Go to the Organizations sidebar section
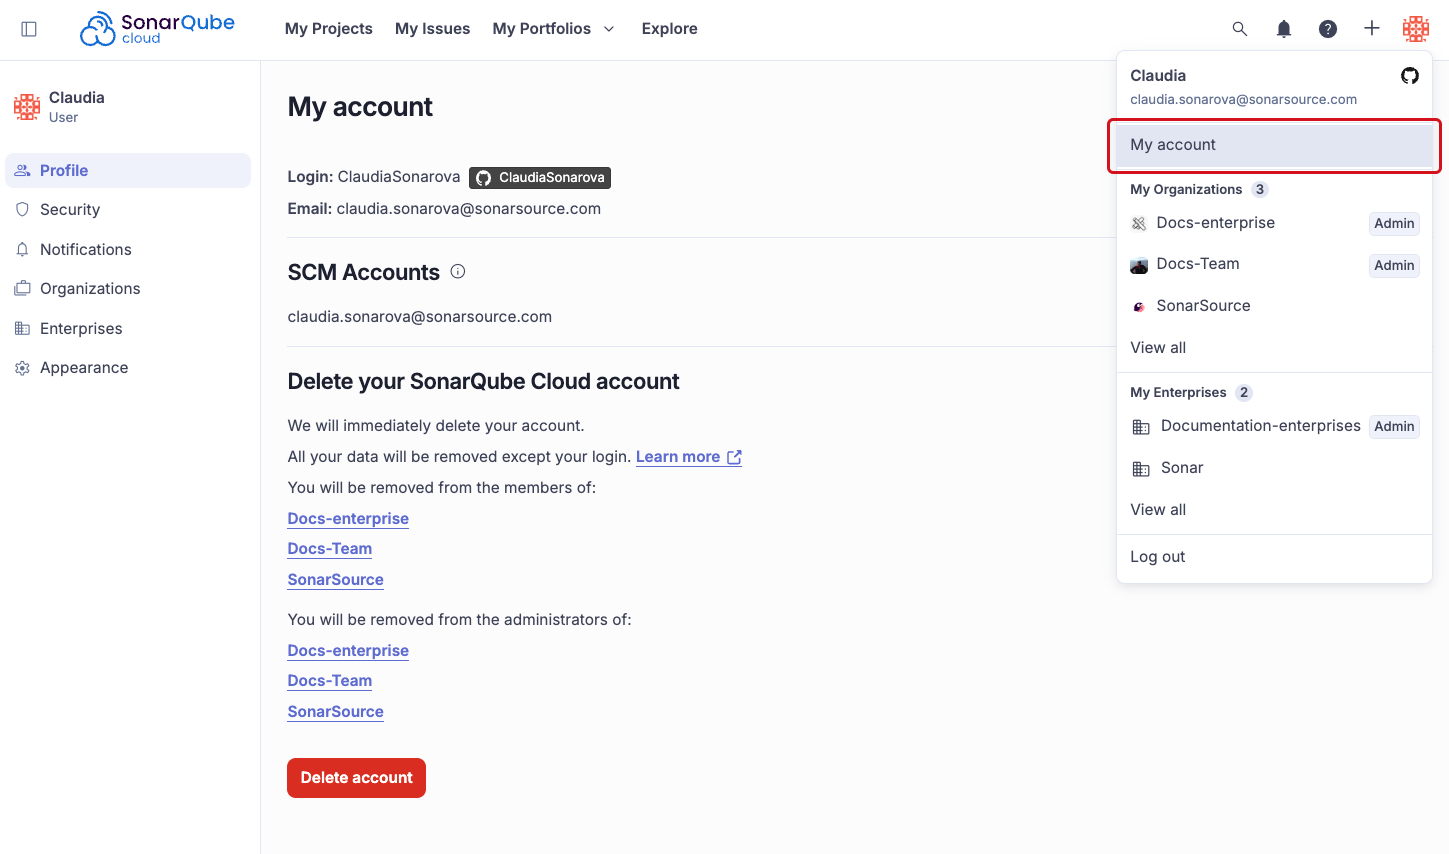Image resolution: width=1449 pixels, height=854 pixels. coord(128,289)
